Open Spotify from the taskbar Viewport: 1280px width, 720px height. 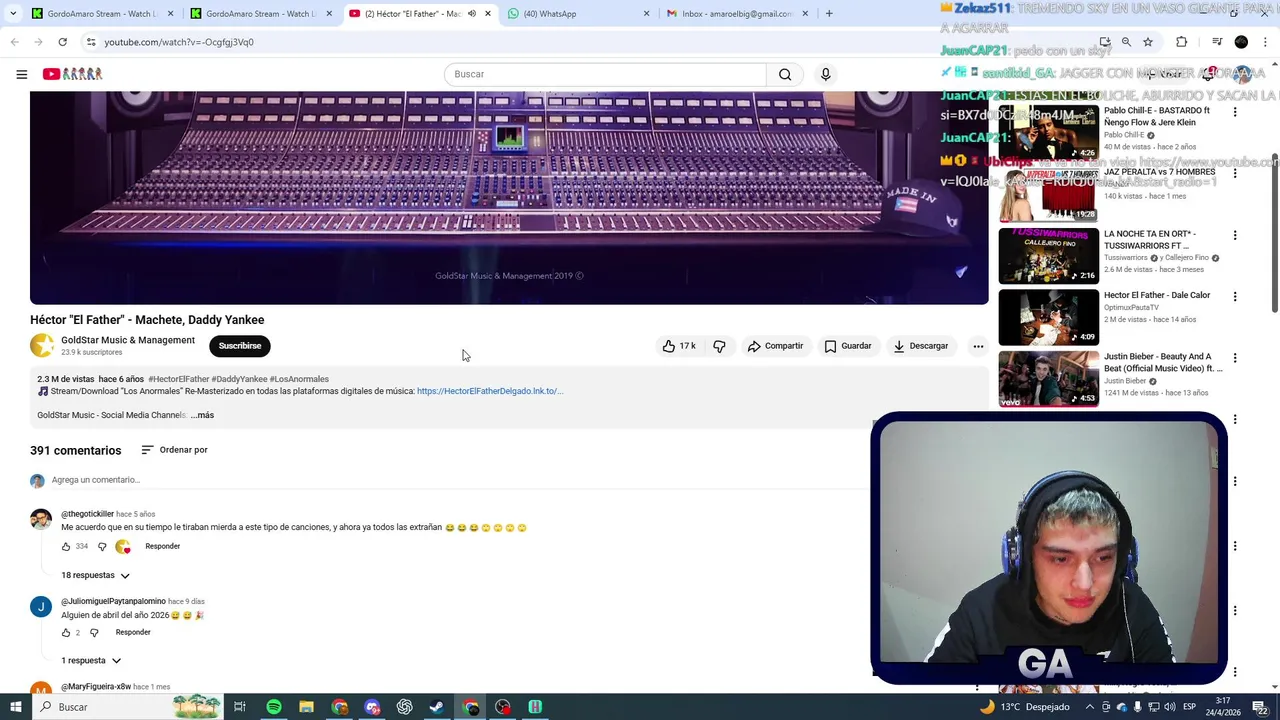tap(273, 707)
